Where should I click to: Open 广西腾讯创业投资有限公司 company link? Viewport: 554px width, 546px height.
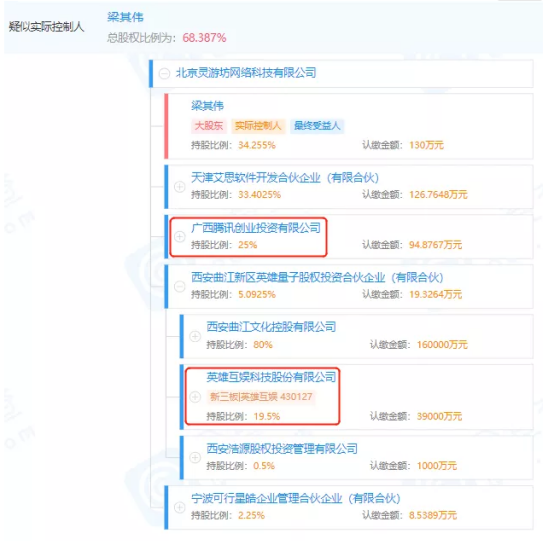click(256, 228)
